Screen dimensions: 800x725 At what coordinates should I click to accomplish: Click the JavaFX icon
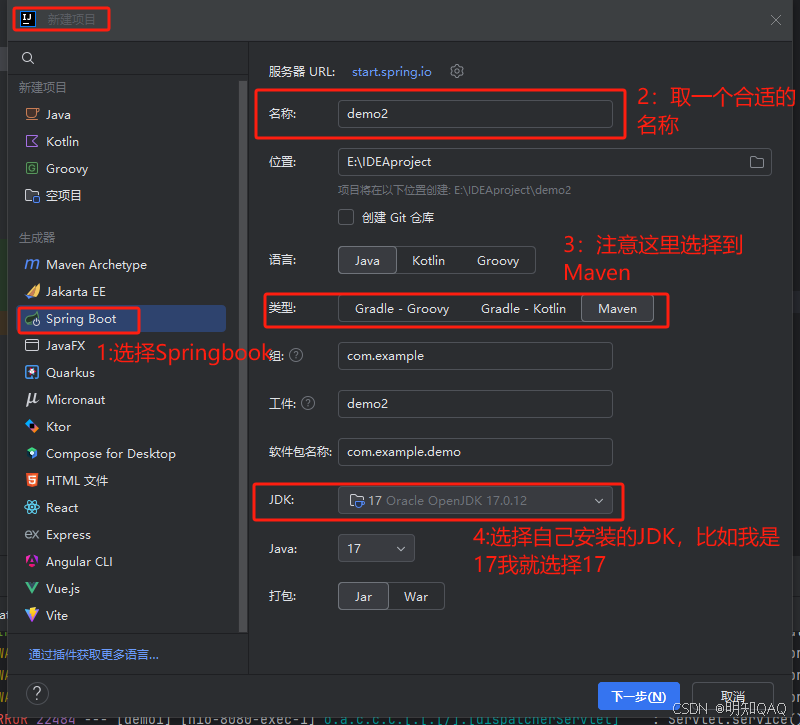coord(32,345)
